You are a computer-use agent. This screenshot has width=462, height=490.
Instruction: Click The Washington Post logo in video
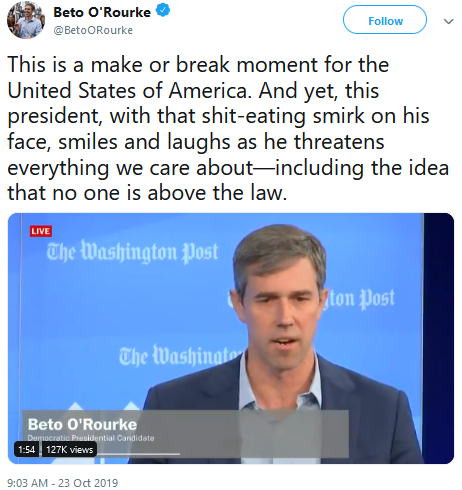(x=132, y=252)
